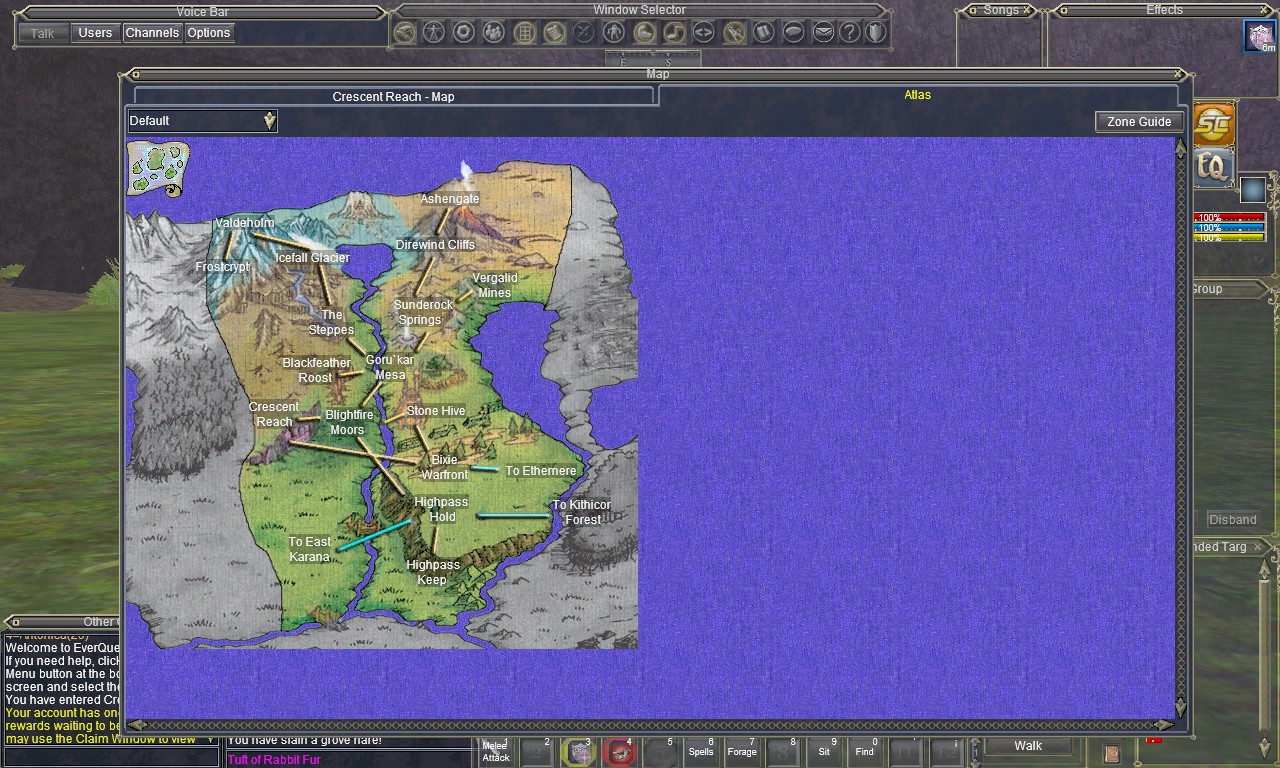
Task: Open voice Options
Action: coord(209,33)
